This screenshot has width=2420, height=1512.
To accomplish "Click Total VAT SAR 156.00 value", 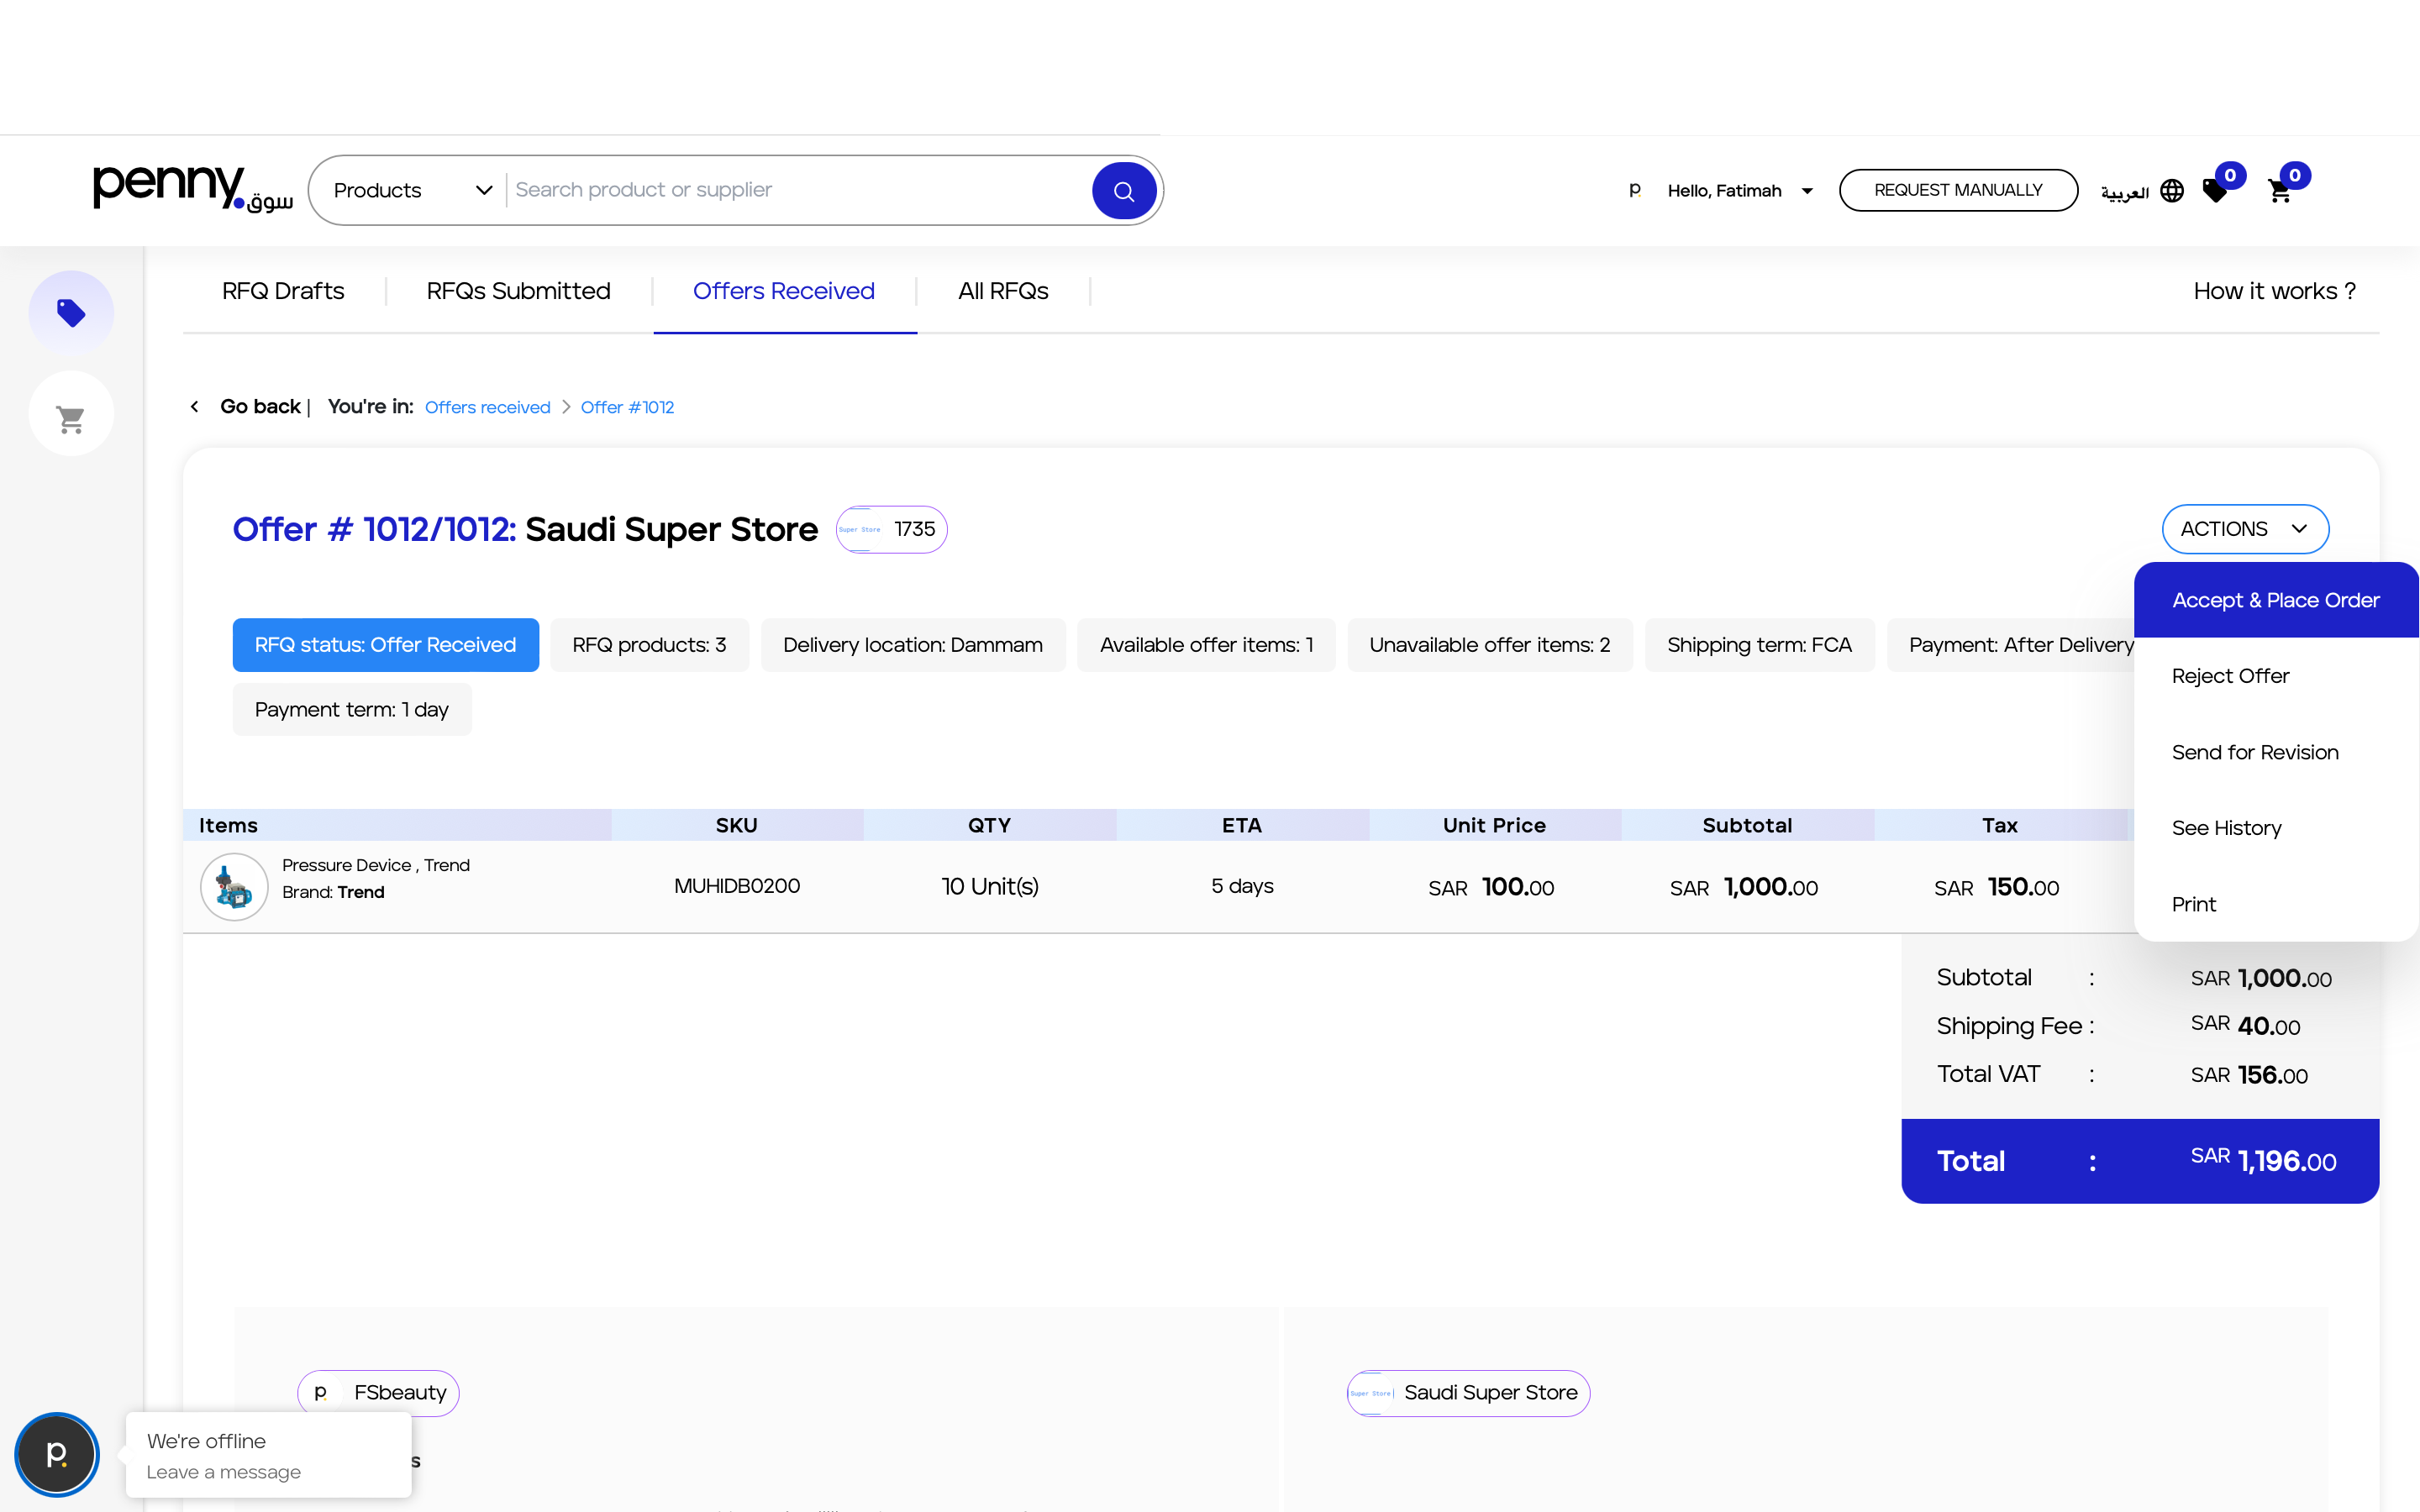I will click(2249, 1075).
